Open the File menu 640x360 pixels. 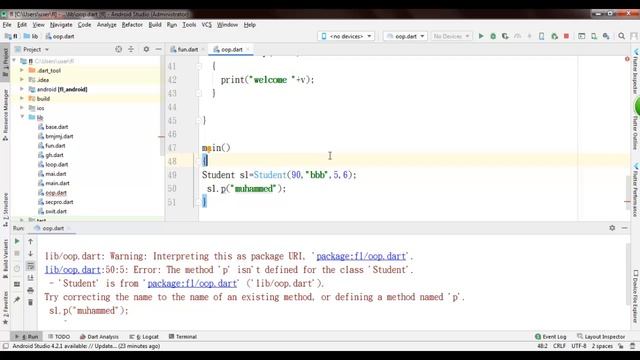(x=7, y=25)
